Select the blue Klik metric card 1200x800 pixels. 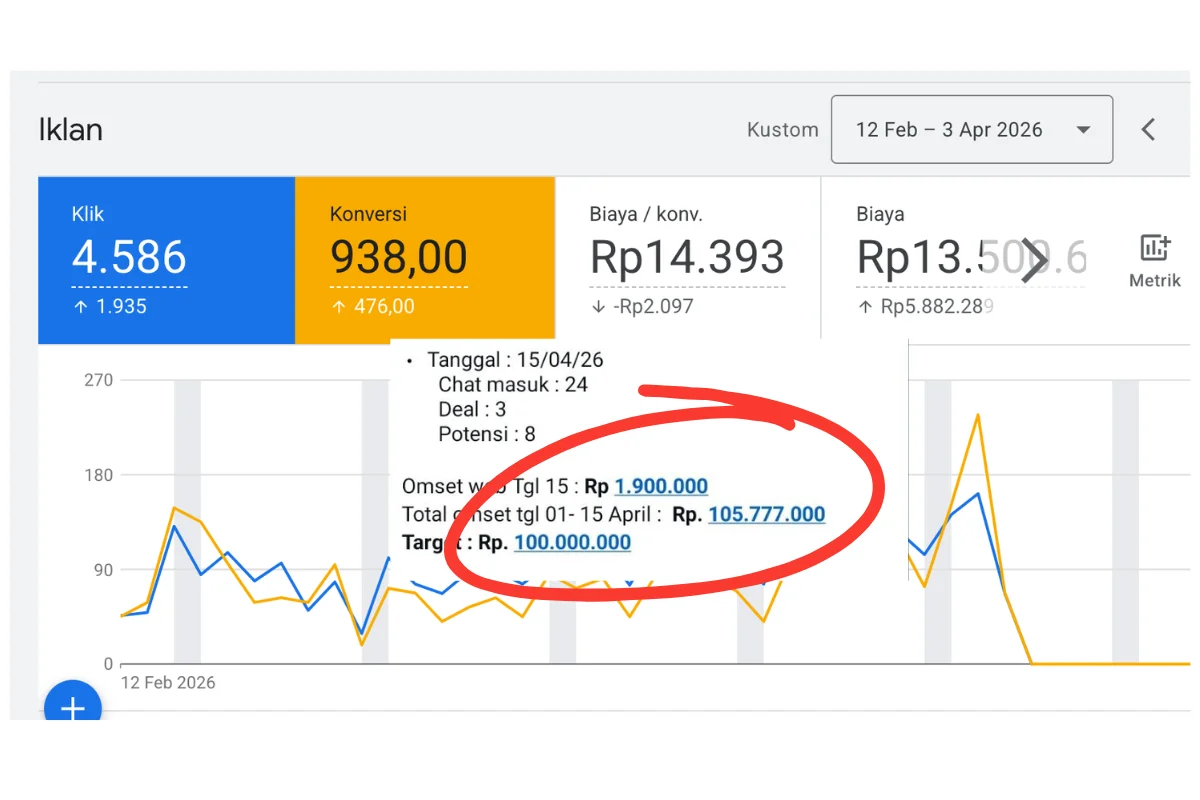pyautogui.click(x=166, y=260)
